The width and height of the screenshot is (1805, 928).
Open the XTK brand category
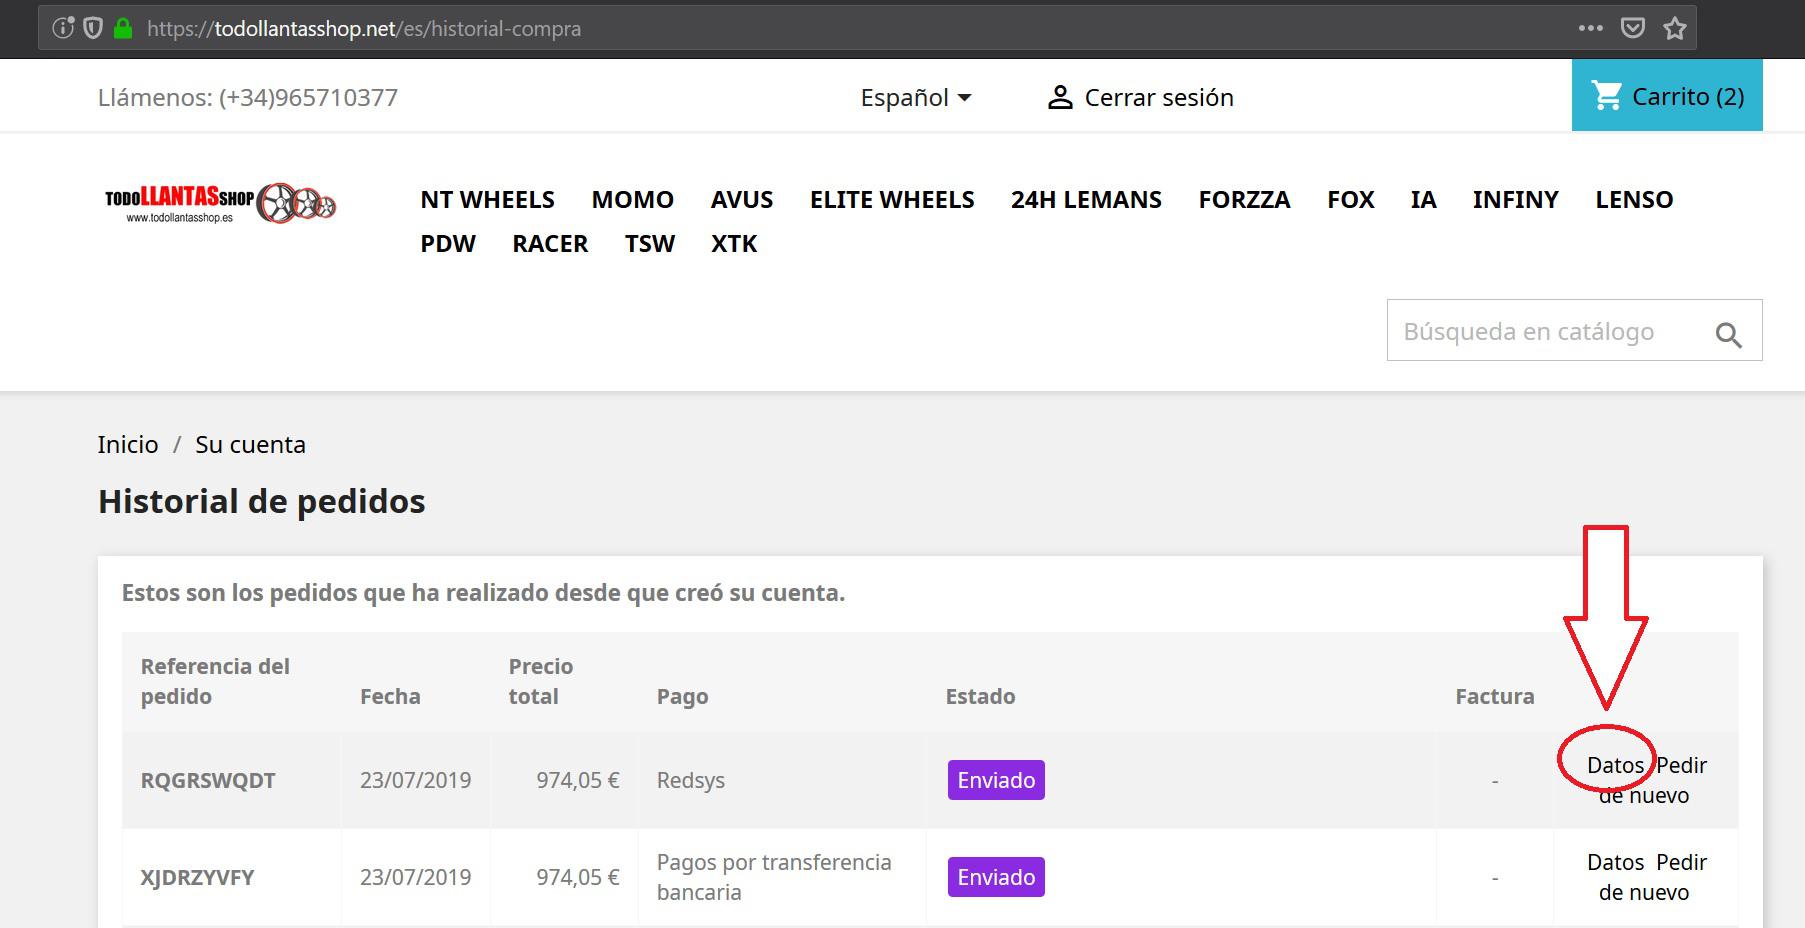coord(733,244)
